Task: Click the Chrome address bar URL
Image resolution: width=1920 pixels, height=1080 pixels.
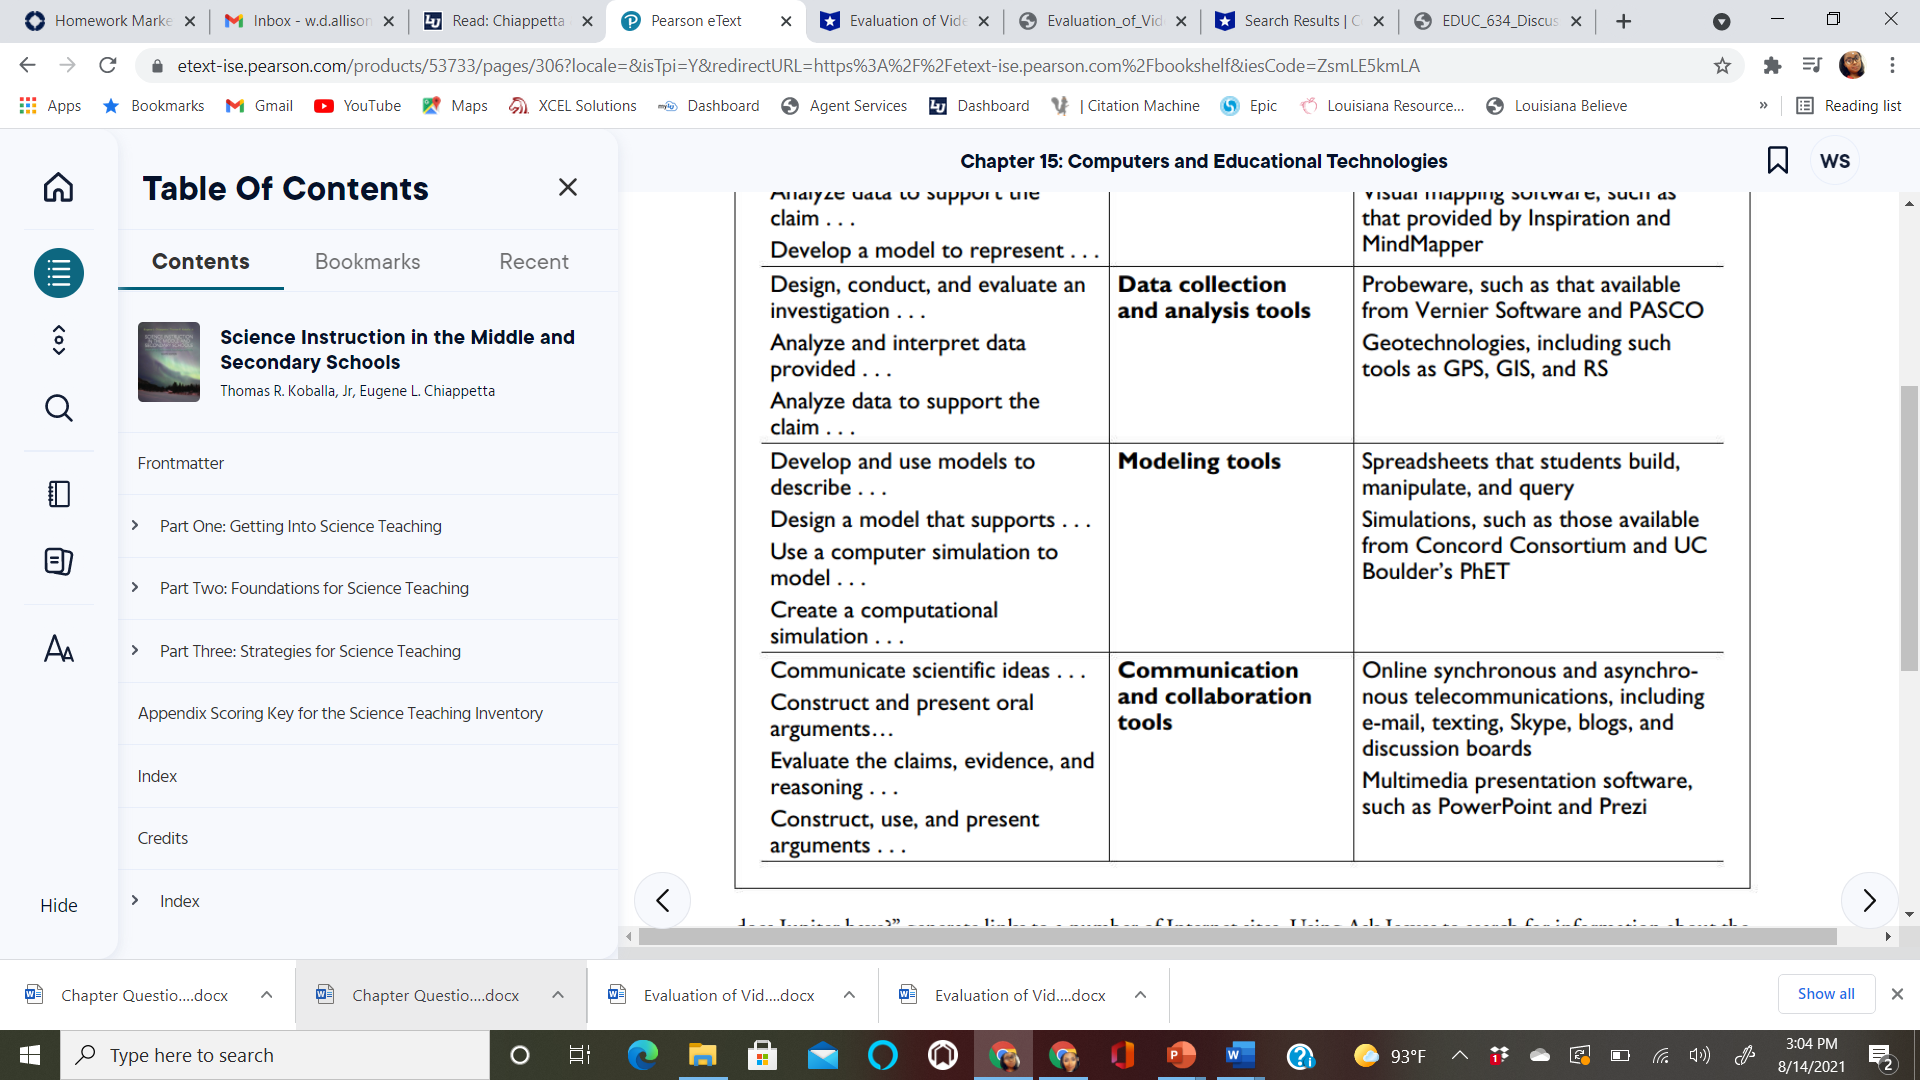Action: point(798,66)
